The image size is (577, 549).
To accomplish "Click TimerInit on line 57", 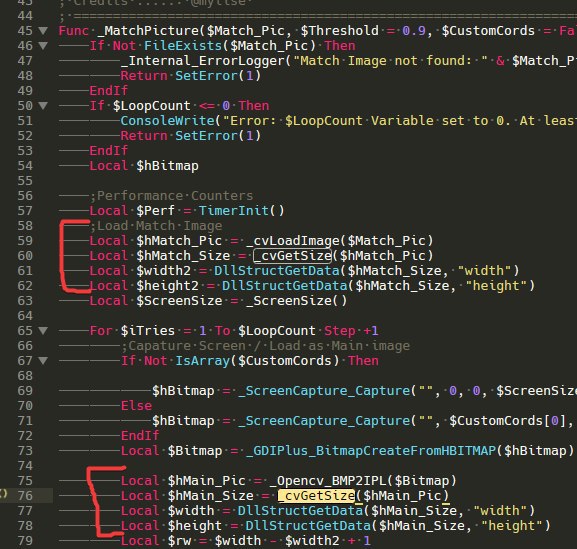I will point(234,211).
